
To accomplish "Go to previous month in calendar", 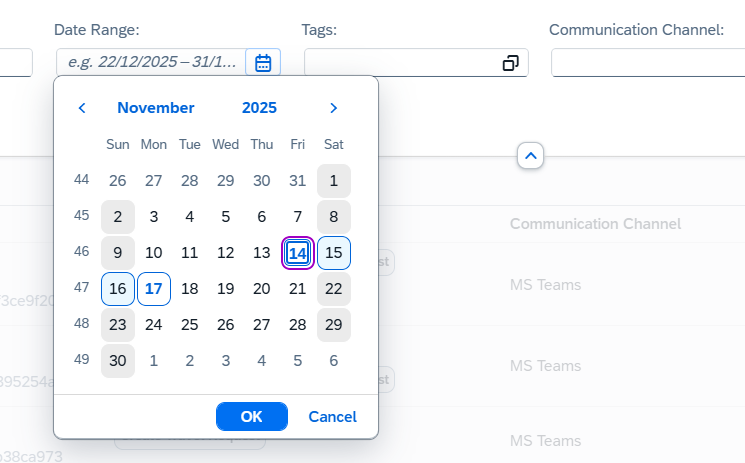I will click(82, 108).
